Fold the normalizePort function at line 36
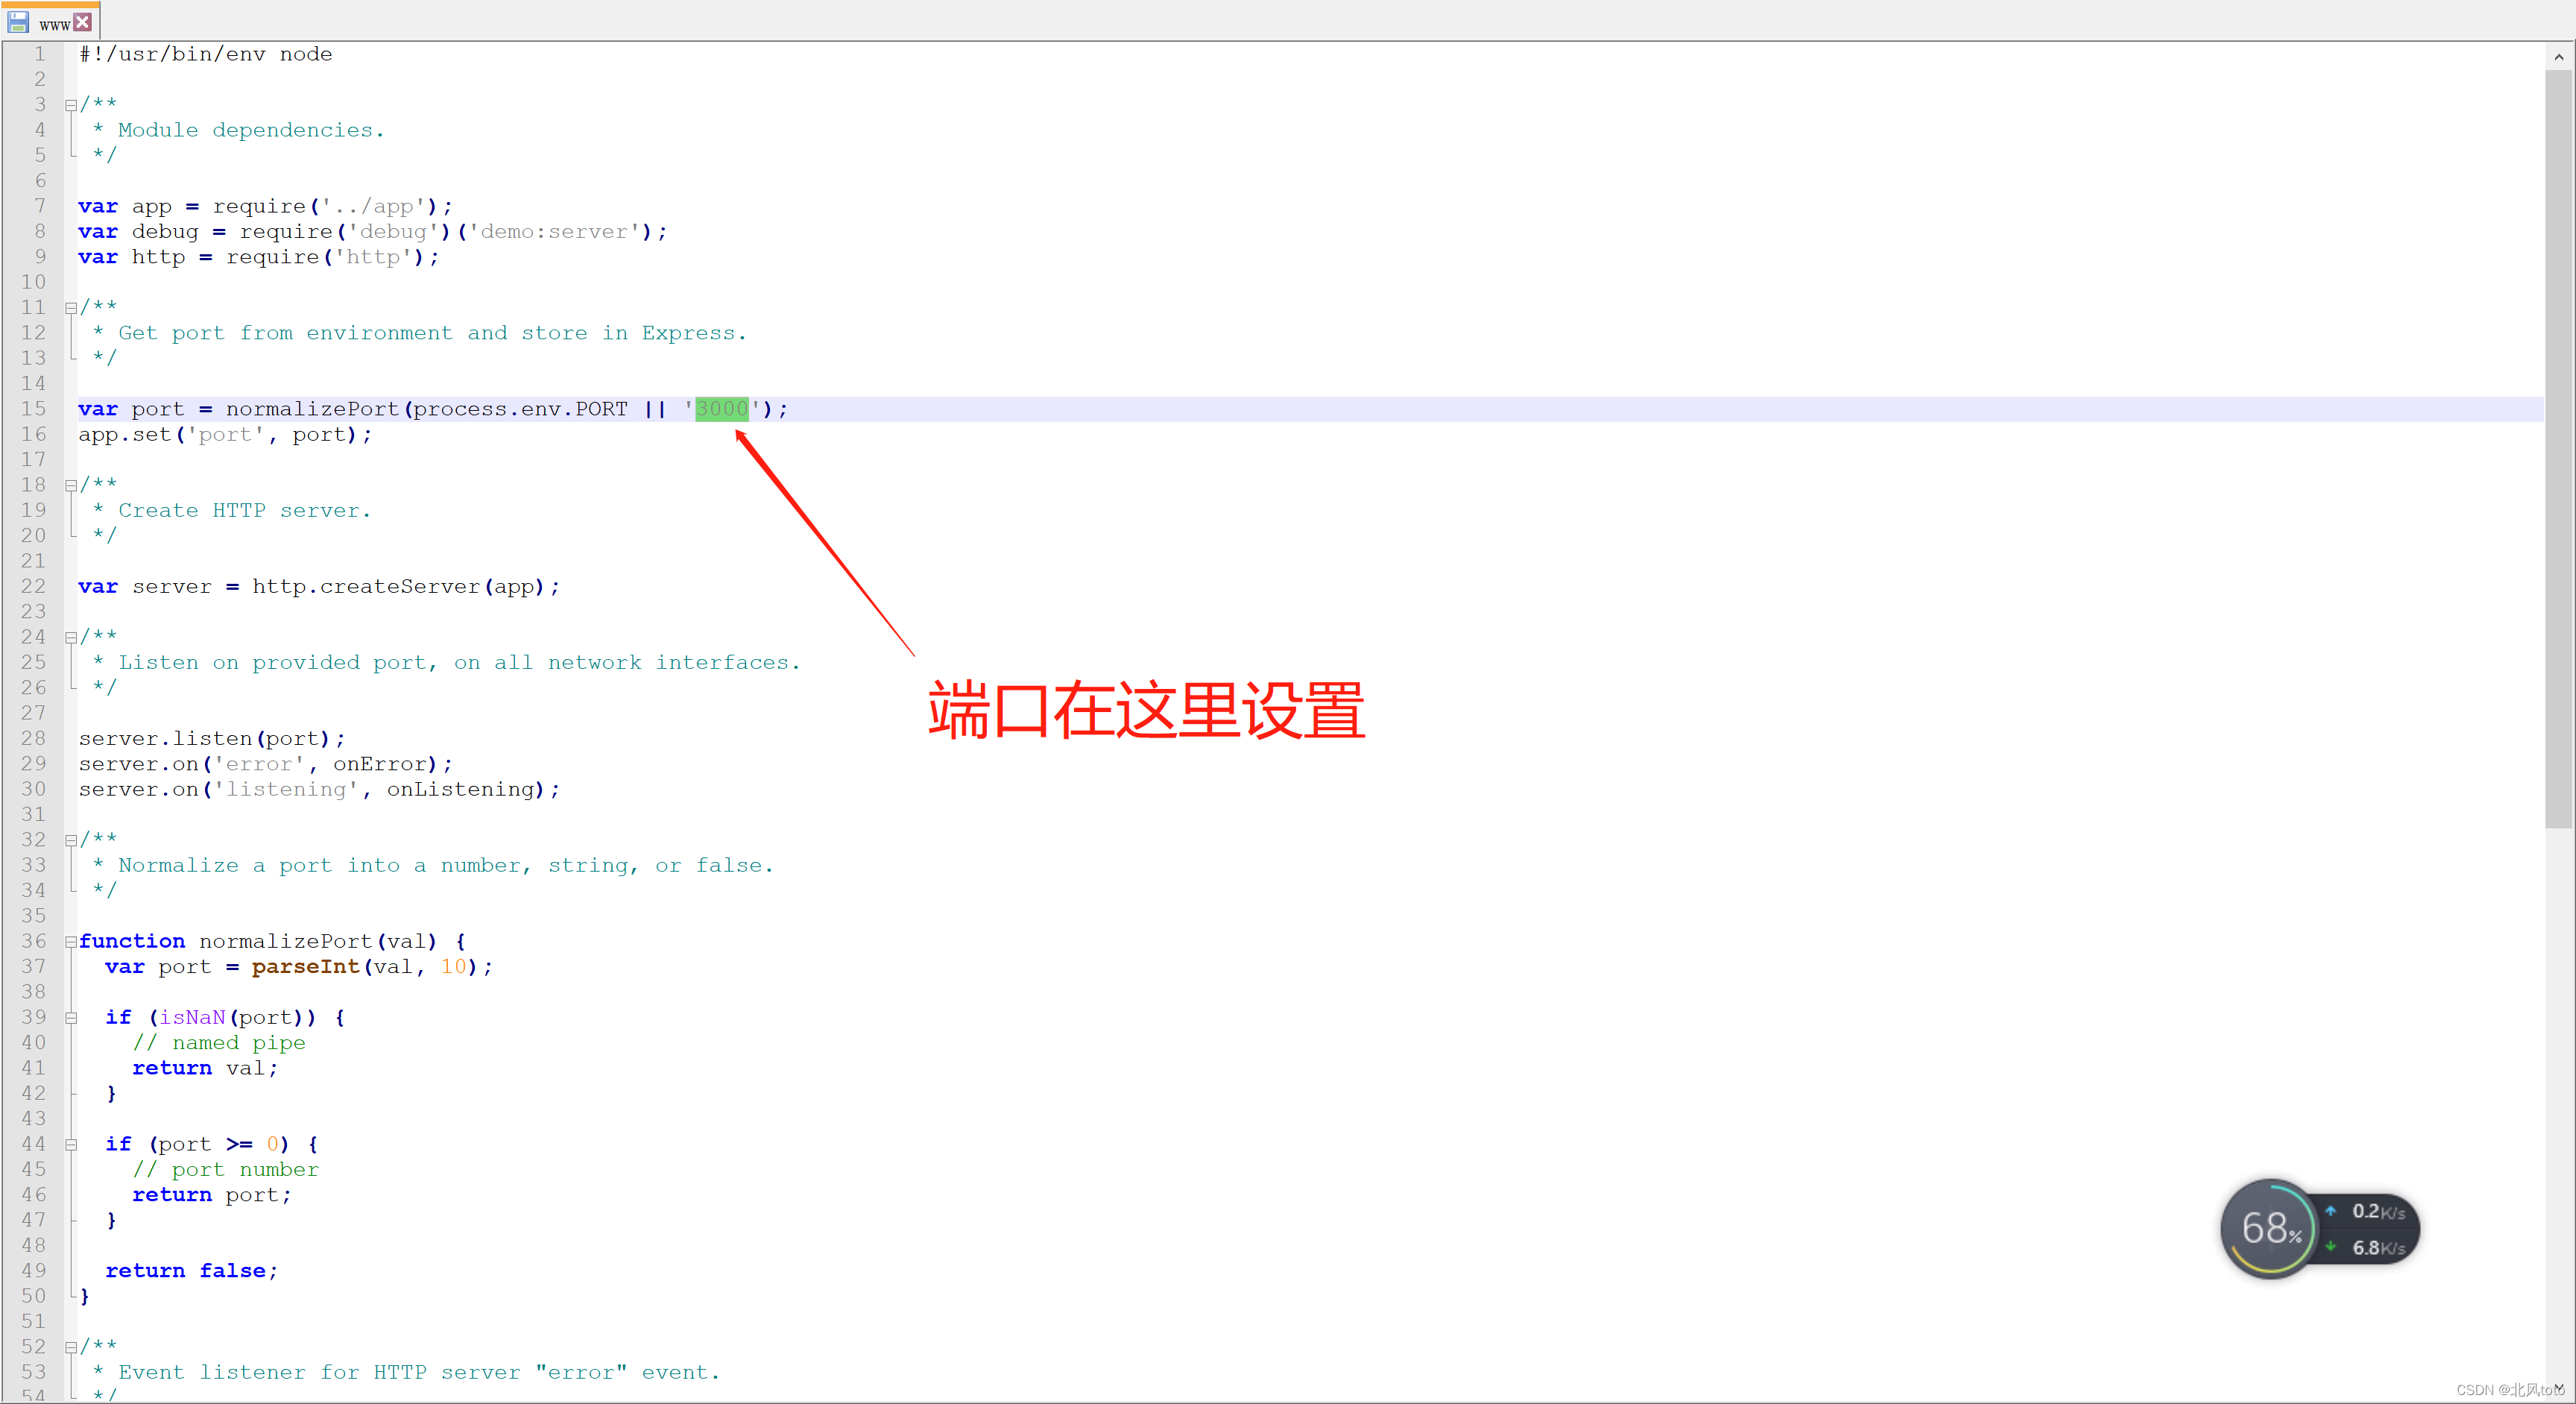This screenshot has height=1404, width=2576. 71,942
